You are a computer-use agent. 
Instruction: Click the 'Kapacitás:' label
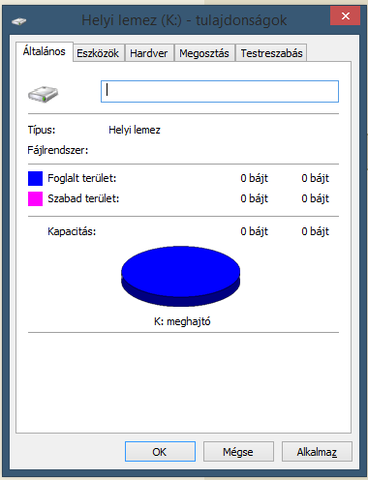pyautogui.click(x=72, y=231)
